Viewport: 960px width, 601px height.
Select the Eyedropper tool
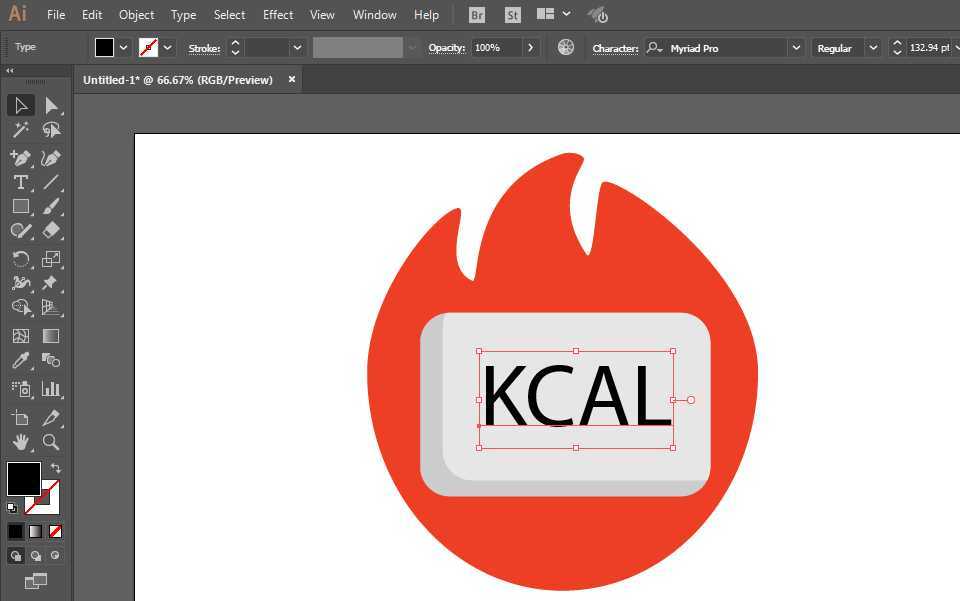click(x=20, y=361)
